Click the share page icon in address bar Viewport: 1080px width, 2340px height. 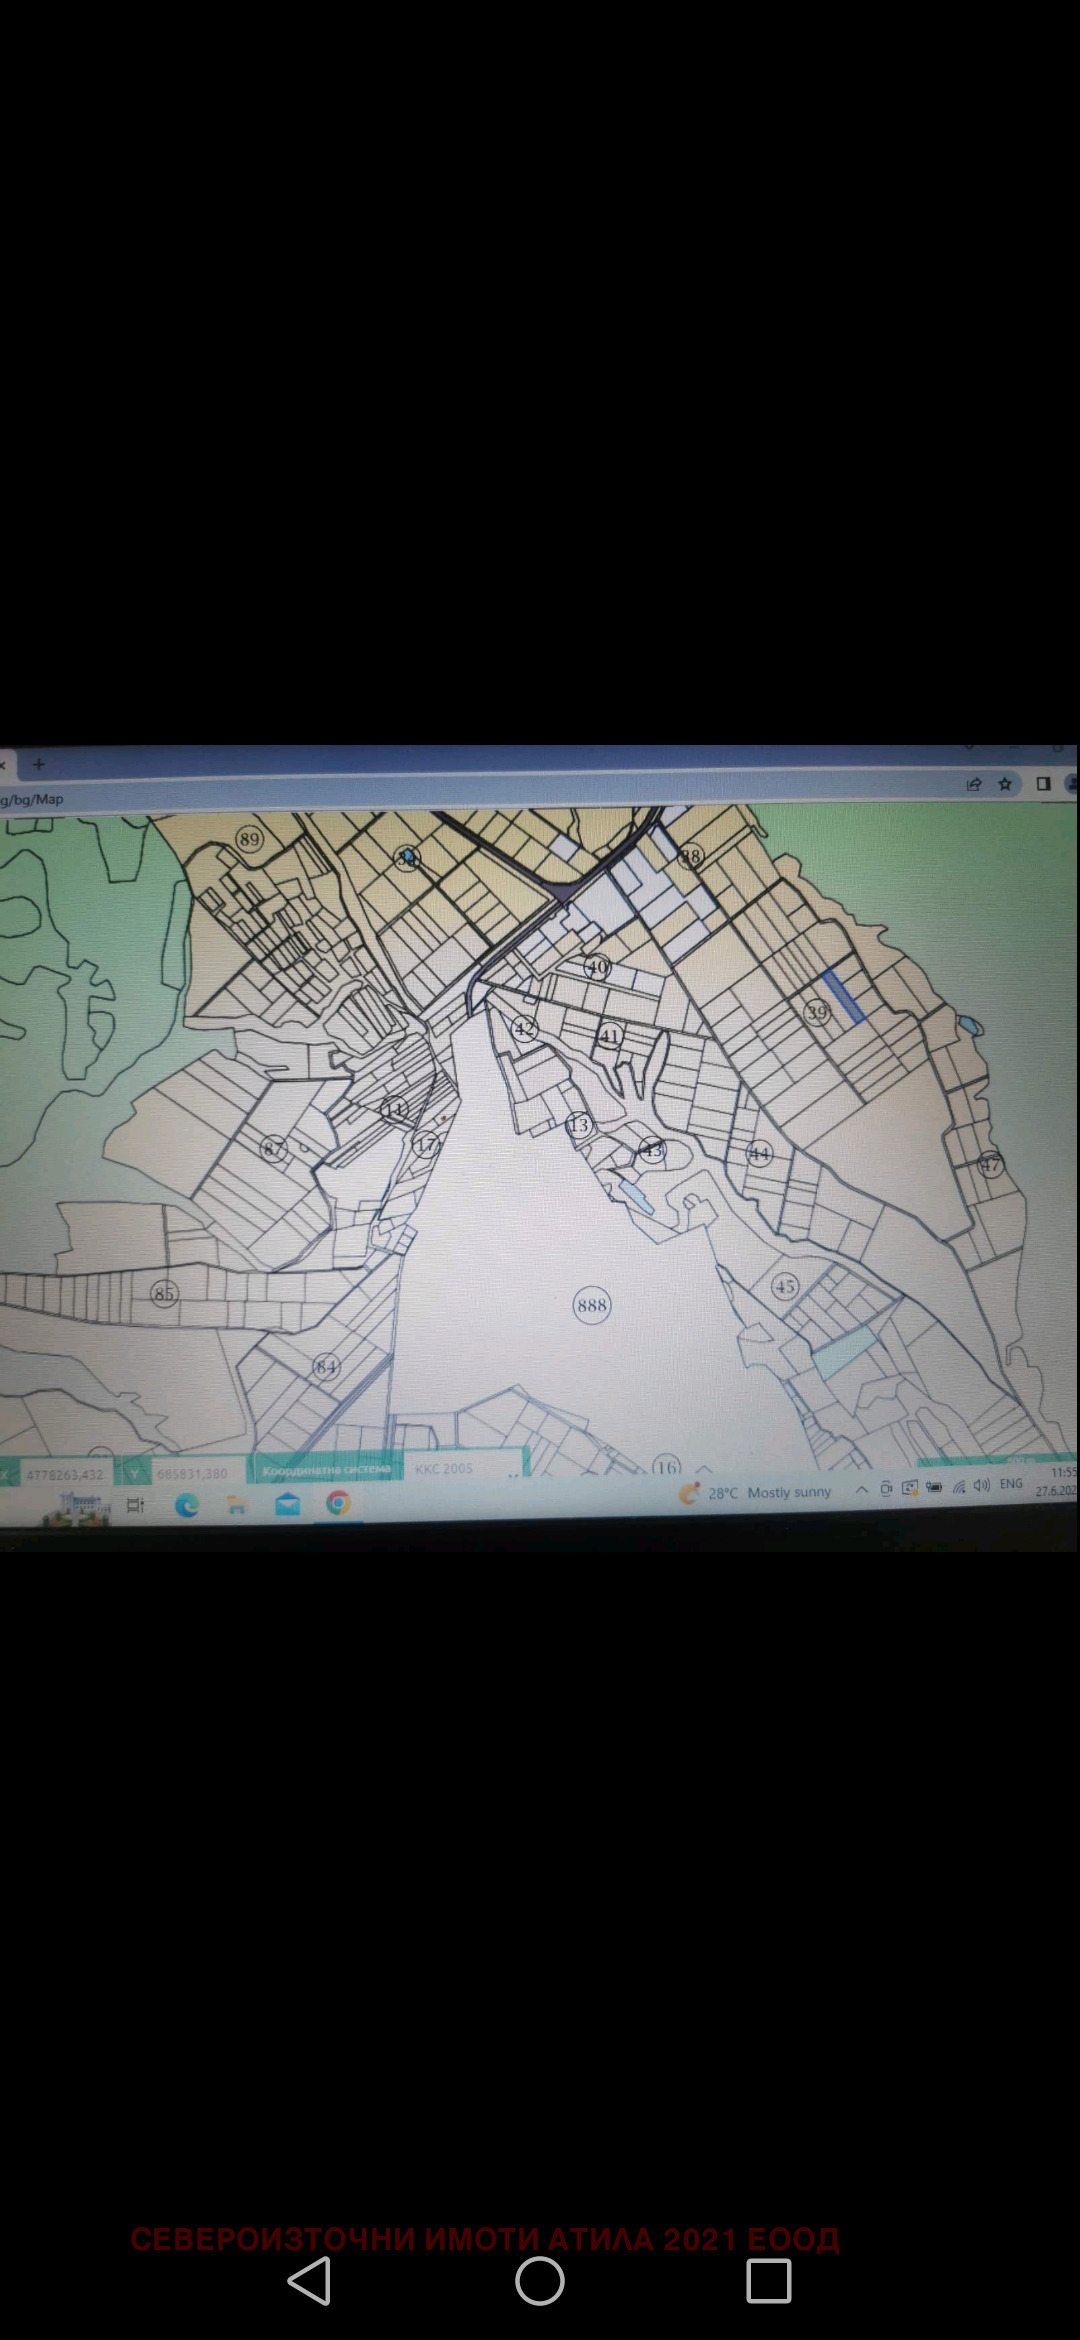[973, 785]
